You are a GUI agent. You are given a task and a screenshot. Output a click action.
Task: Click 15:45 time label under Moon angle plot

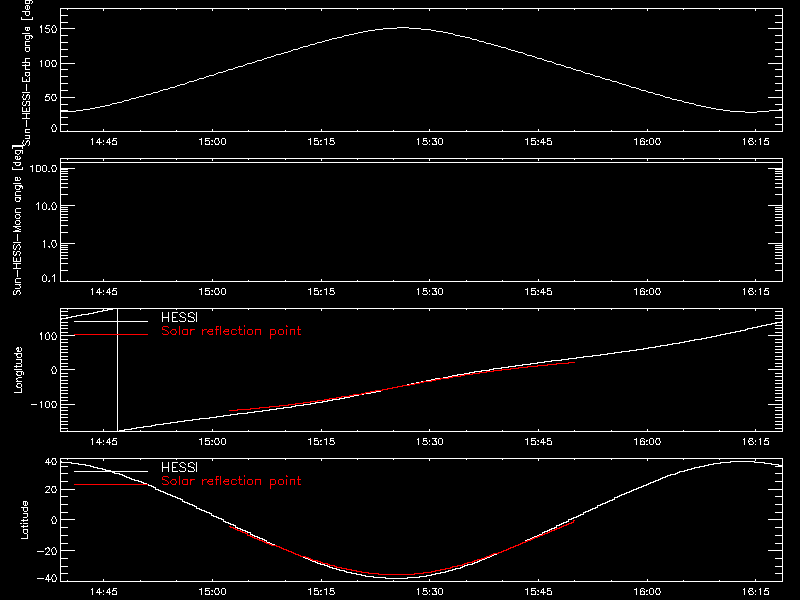click(x=538, y=292)
